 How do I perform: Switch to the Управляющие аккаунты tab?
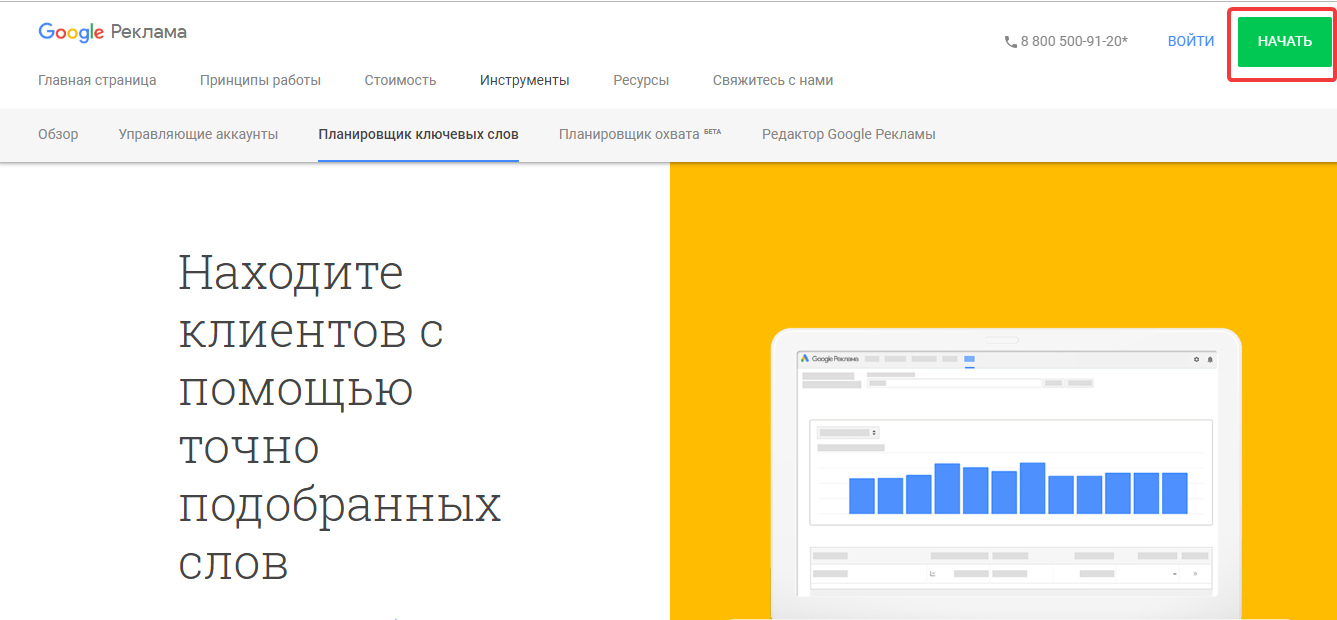click(198, 134)
